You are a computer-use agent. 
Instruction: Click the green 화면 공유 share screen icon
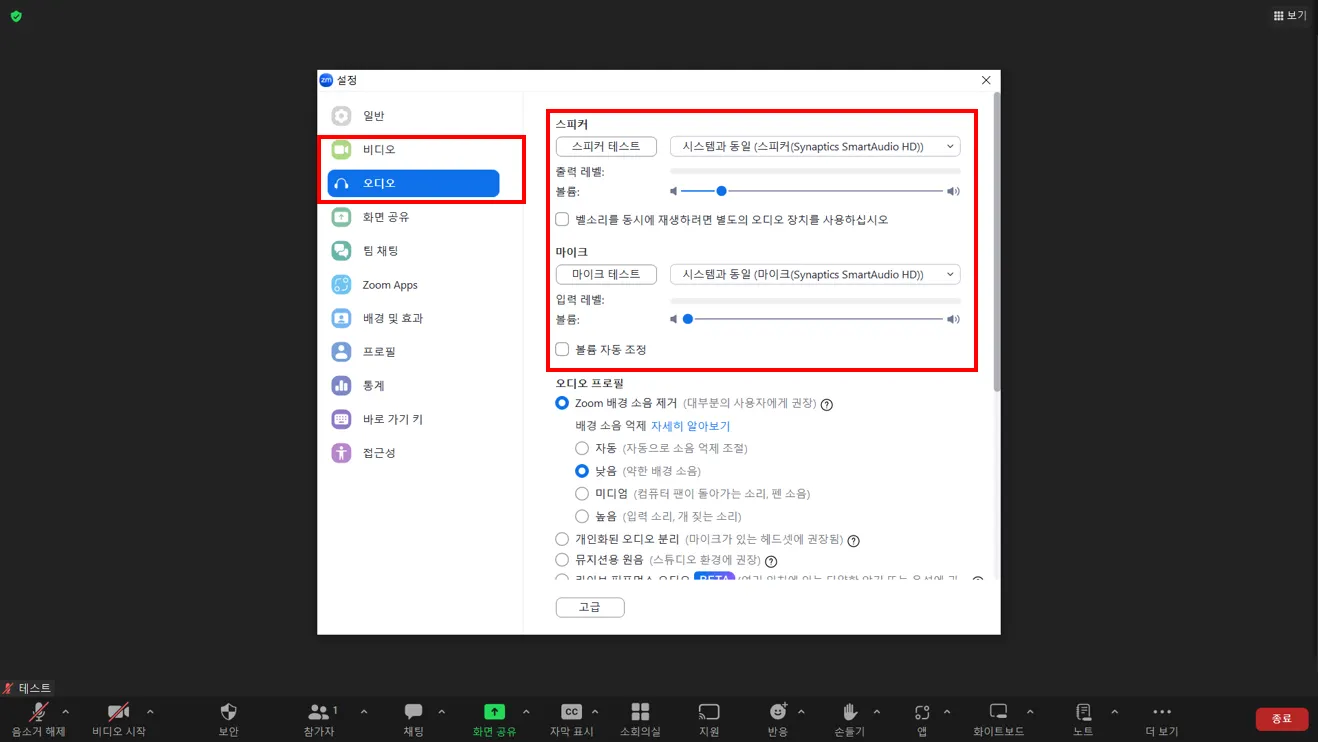[494, 712]
